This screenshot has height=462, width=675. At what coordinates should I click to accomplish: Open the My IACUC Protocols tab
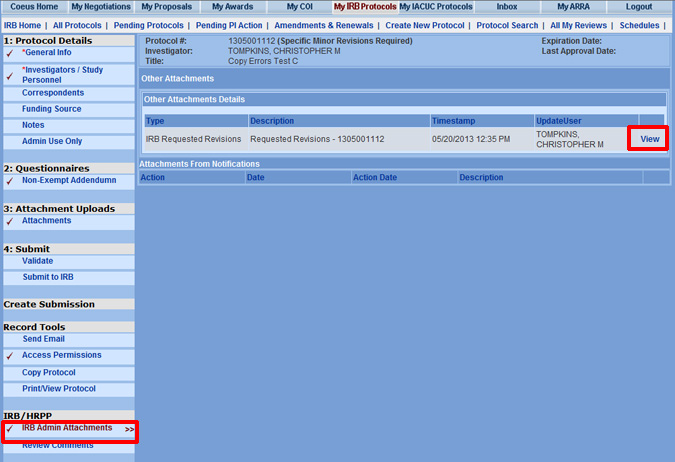coord(436,7)
